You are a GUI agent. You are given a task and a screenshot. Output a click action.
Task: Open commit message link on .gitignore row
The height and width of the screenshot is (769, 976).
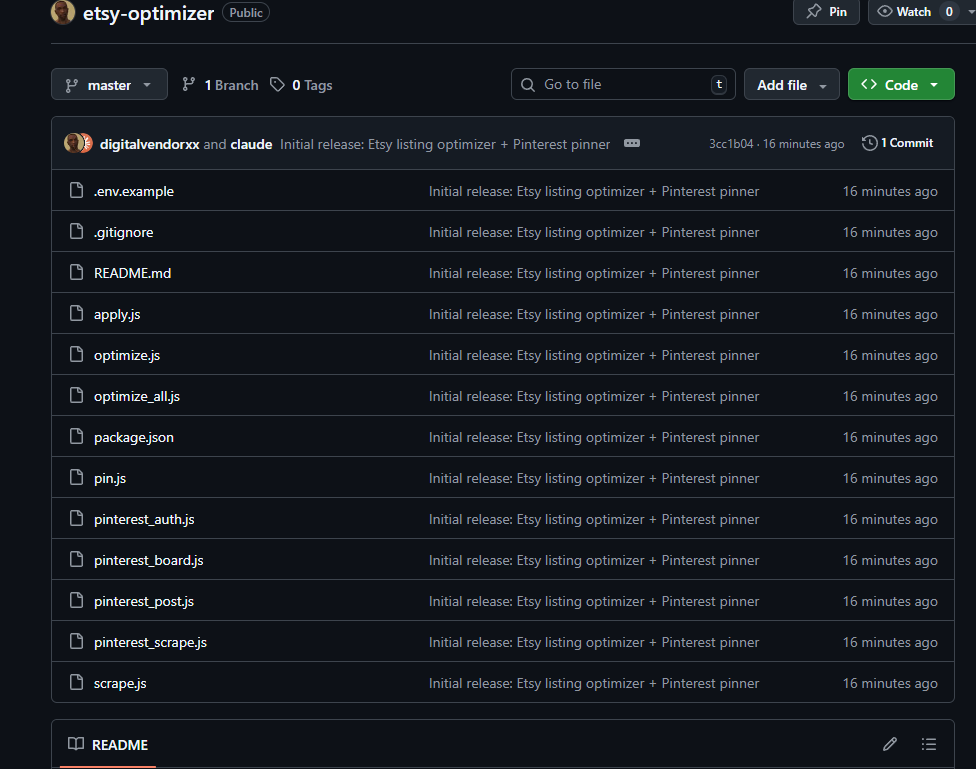click(x=594, y=232)
